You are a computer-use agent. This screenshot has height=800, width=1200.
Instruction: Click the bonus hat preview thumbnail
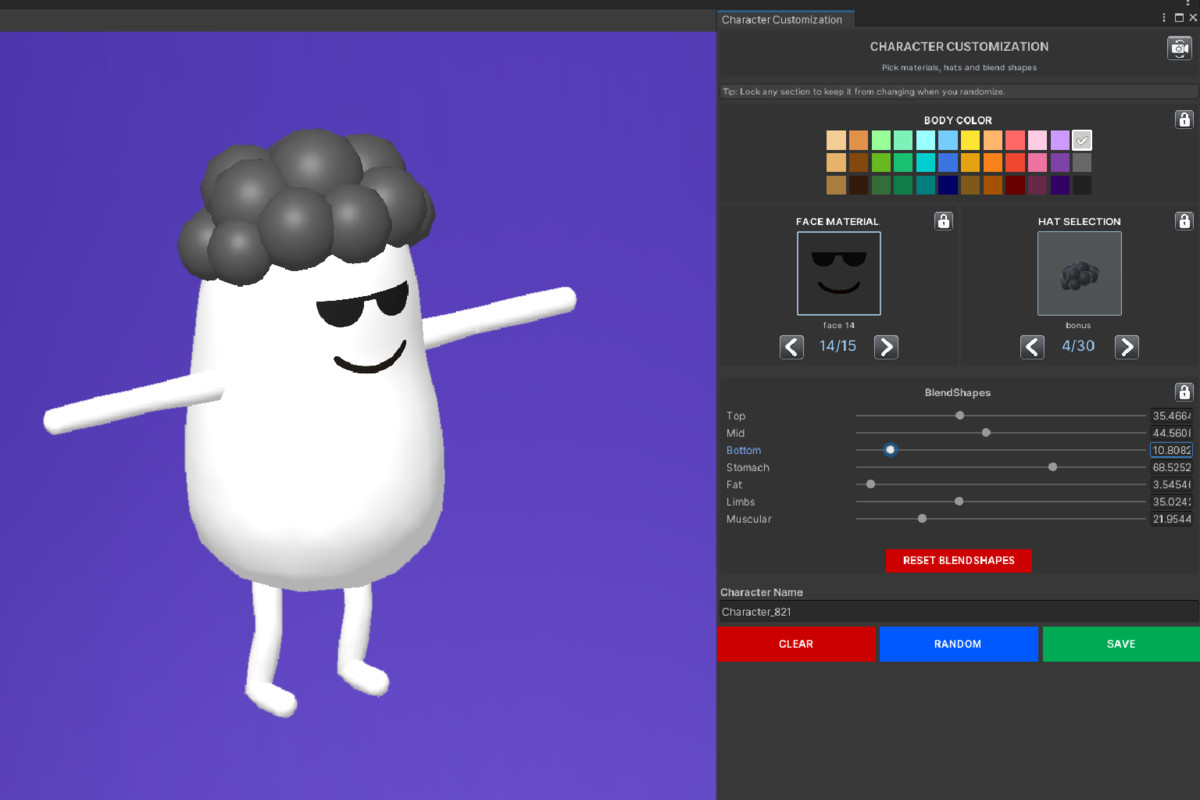click(x=1079, y=272)
